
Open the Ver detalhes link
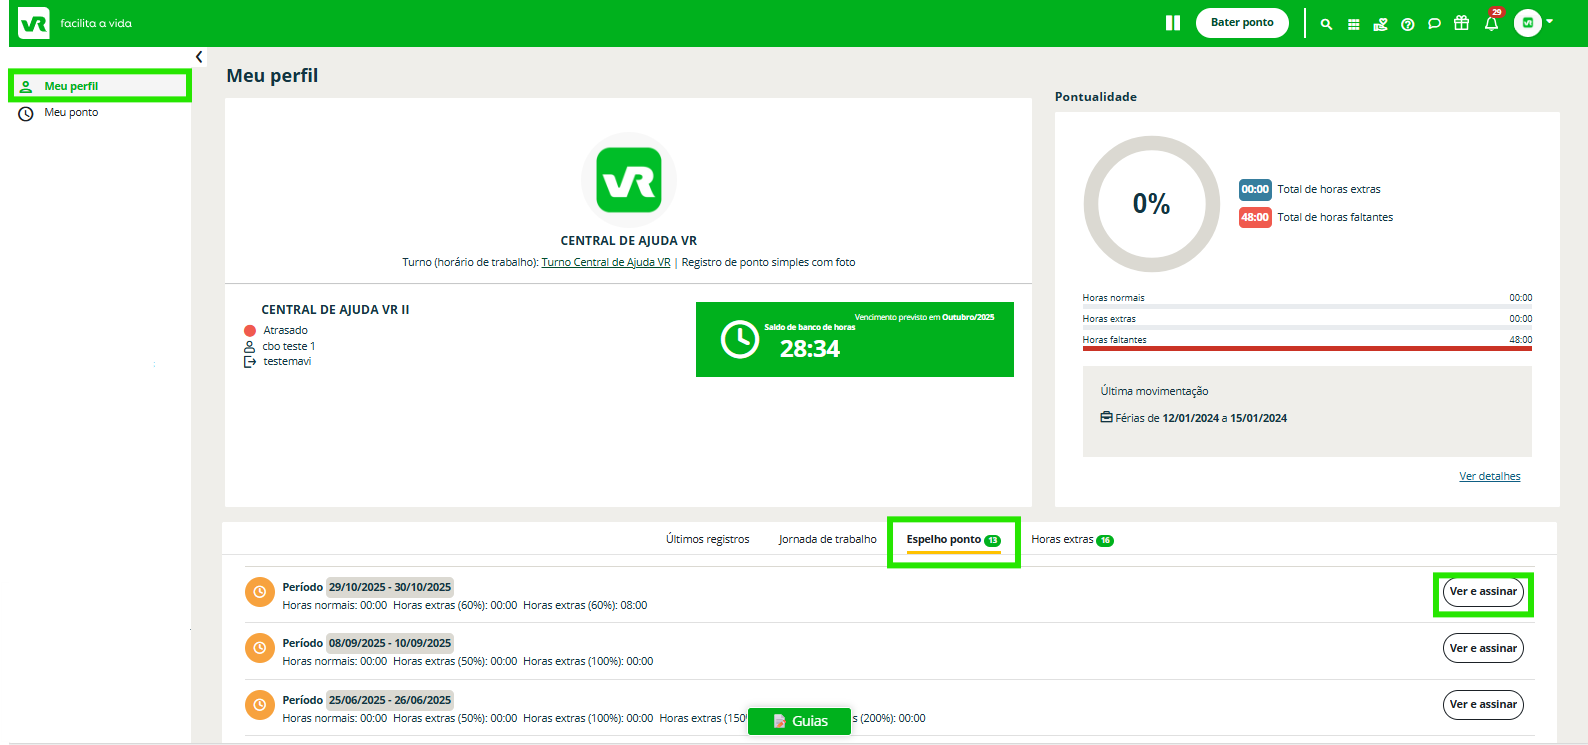tap(1489, 477)
